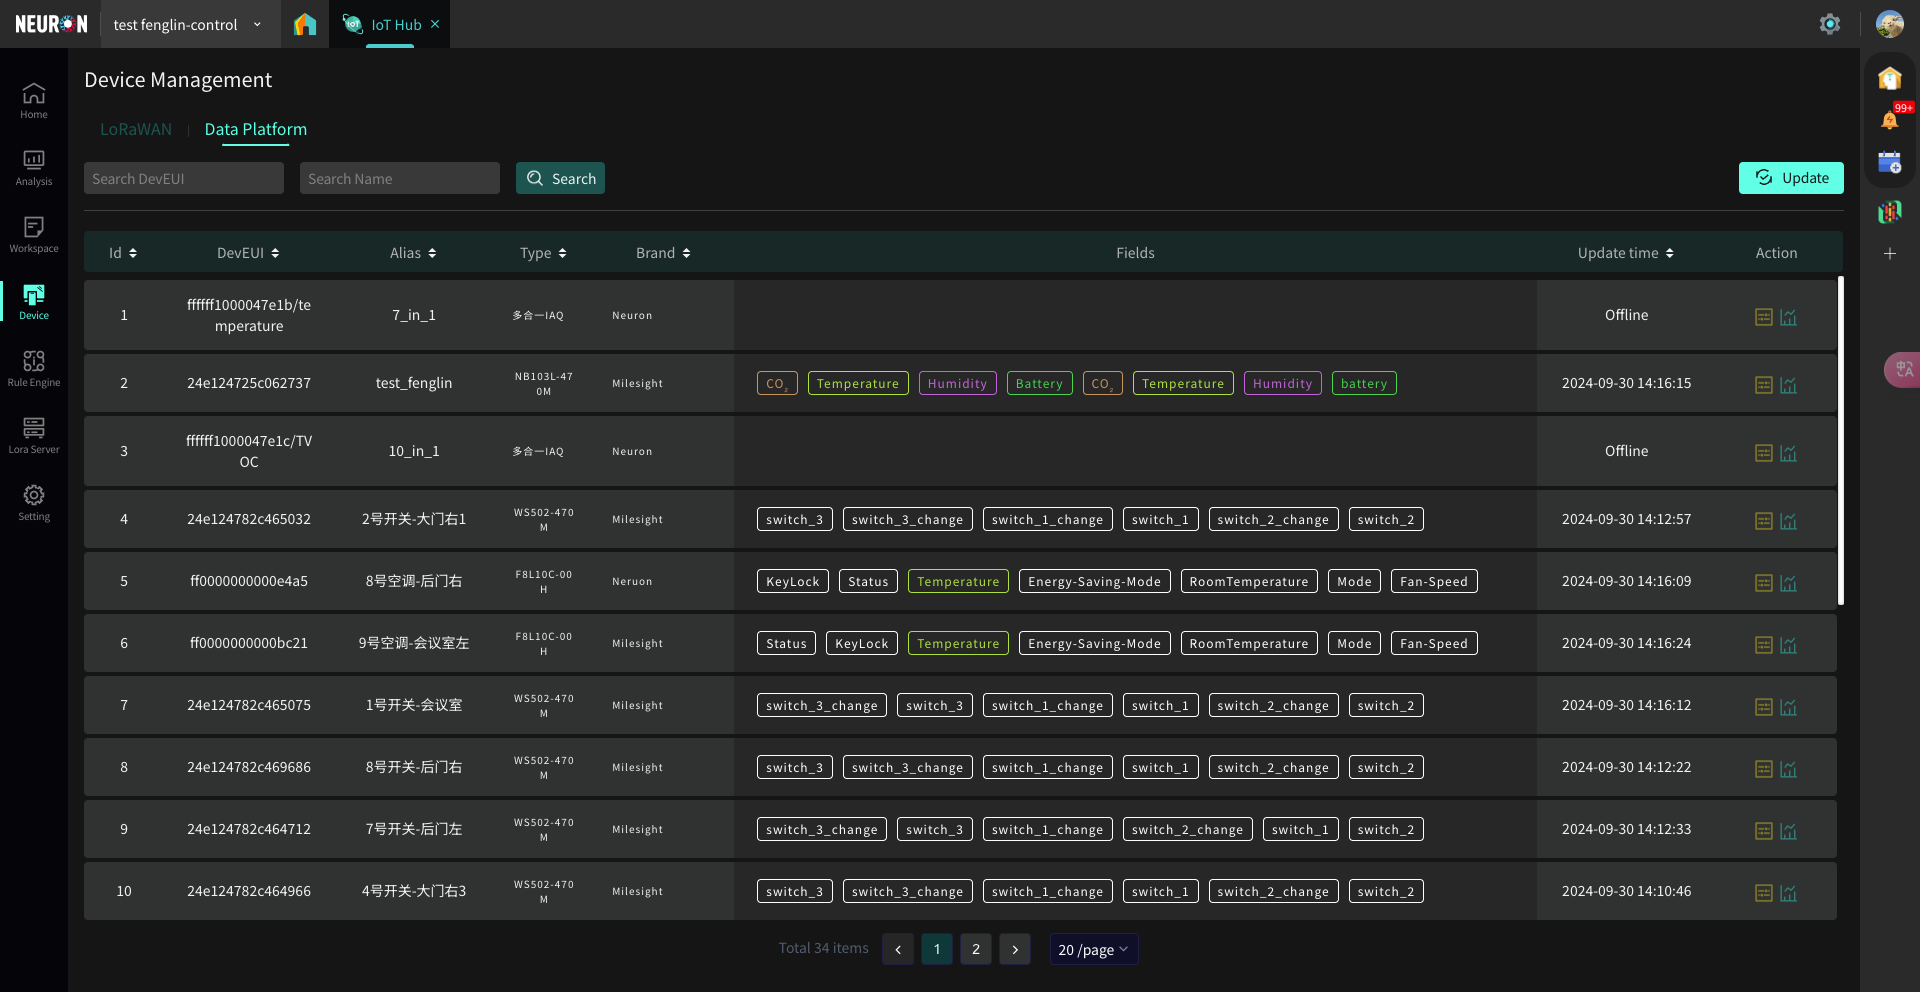The height and width of the screenshot is (992, 1920).
Task: Open chart icon for test_fenglin row
Action: pyautogui.click(x=1789, y=385)
